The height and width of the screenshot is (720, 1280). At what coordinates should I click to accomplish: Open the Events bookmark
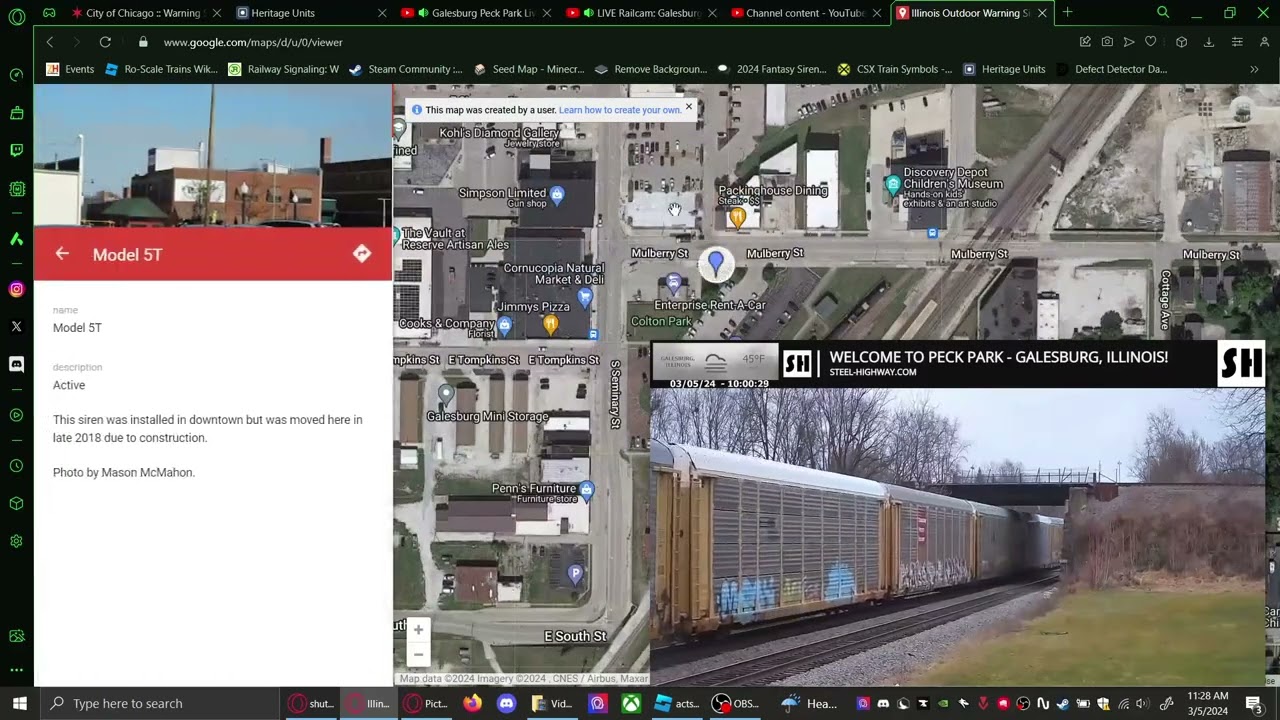click(70, 69)
